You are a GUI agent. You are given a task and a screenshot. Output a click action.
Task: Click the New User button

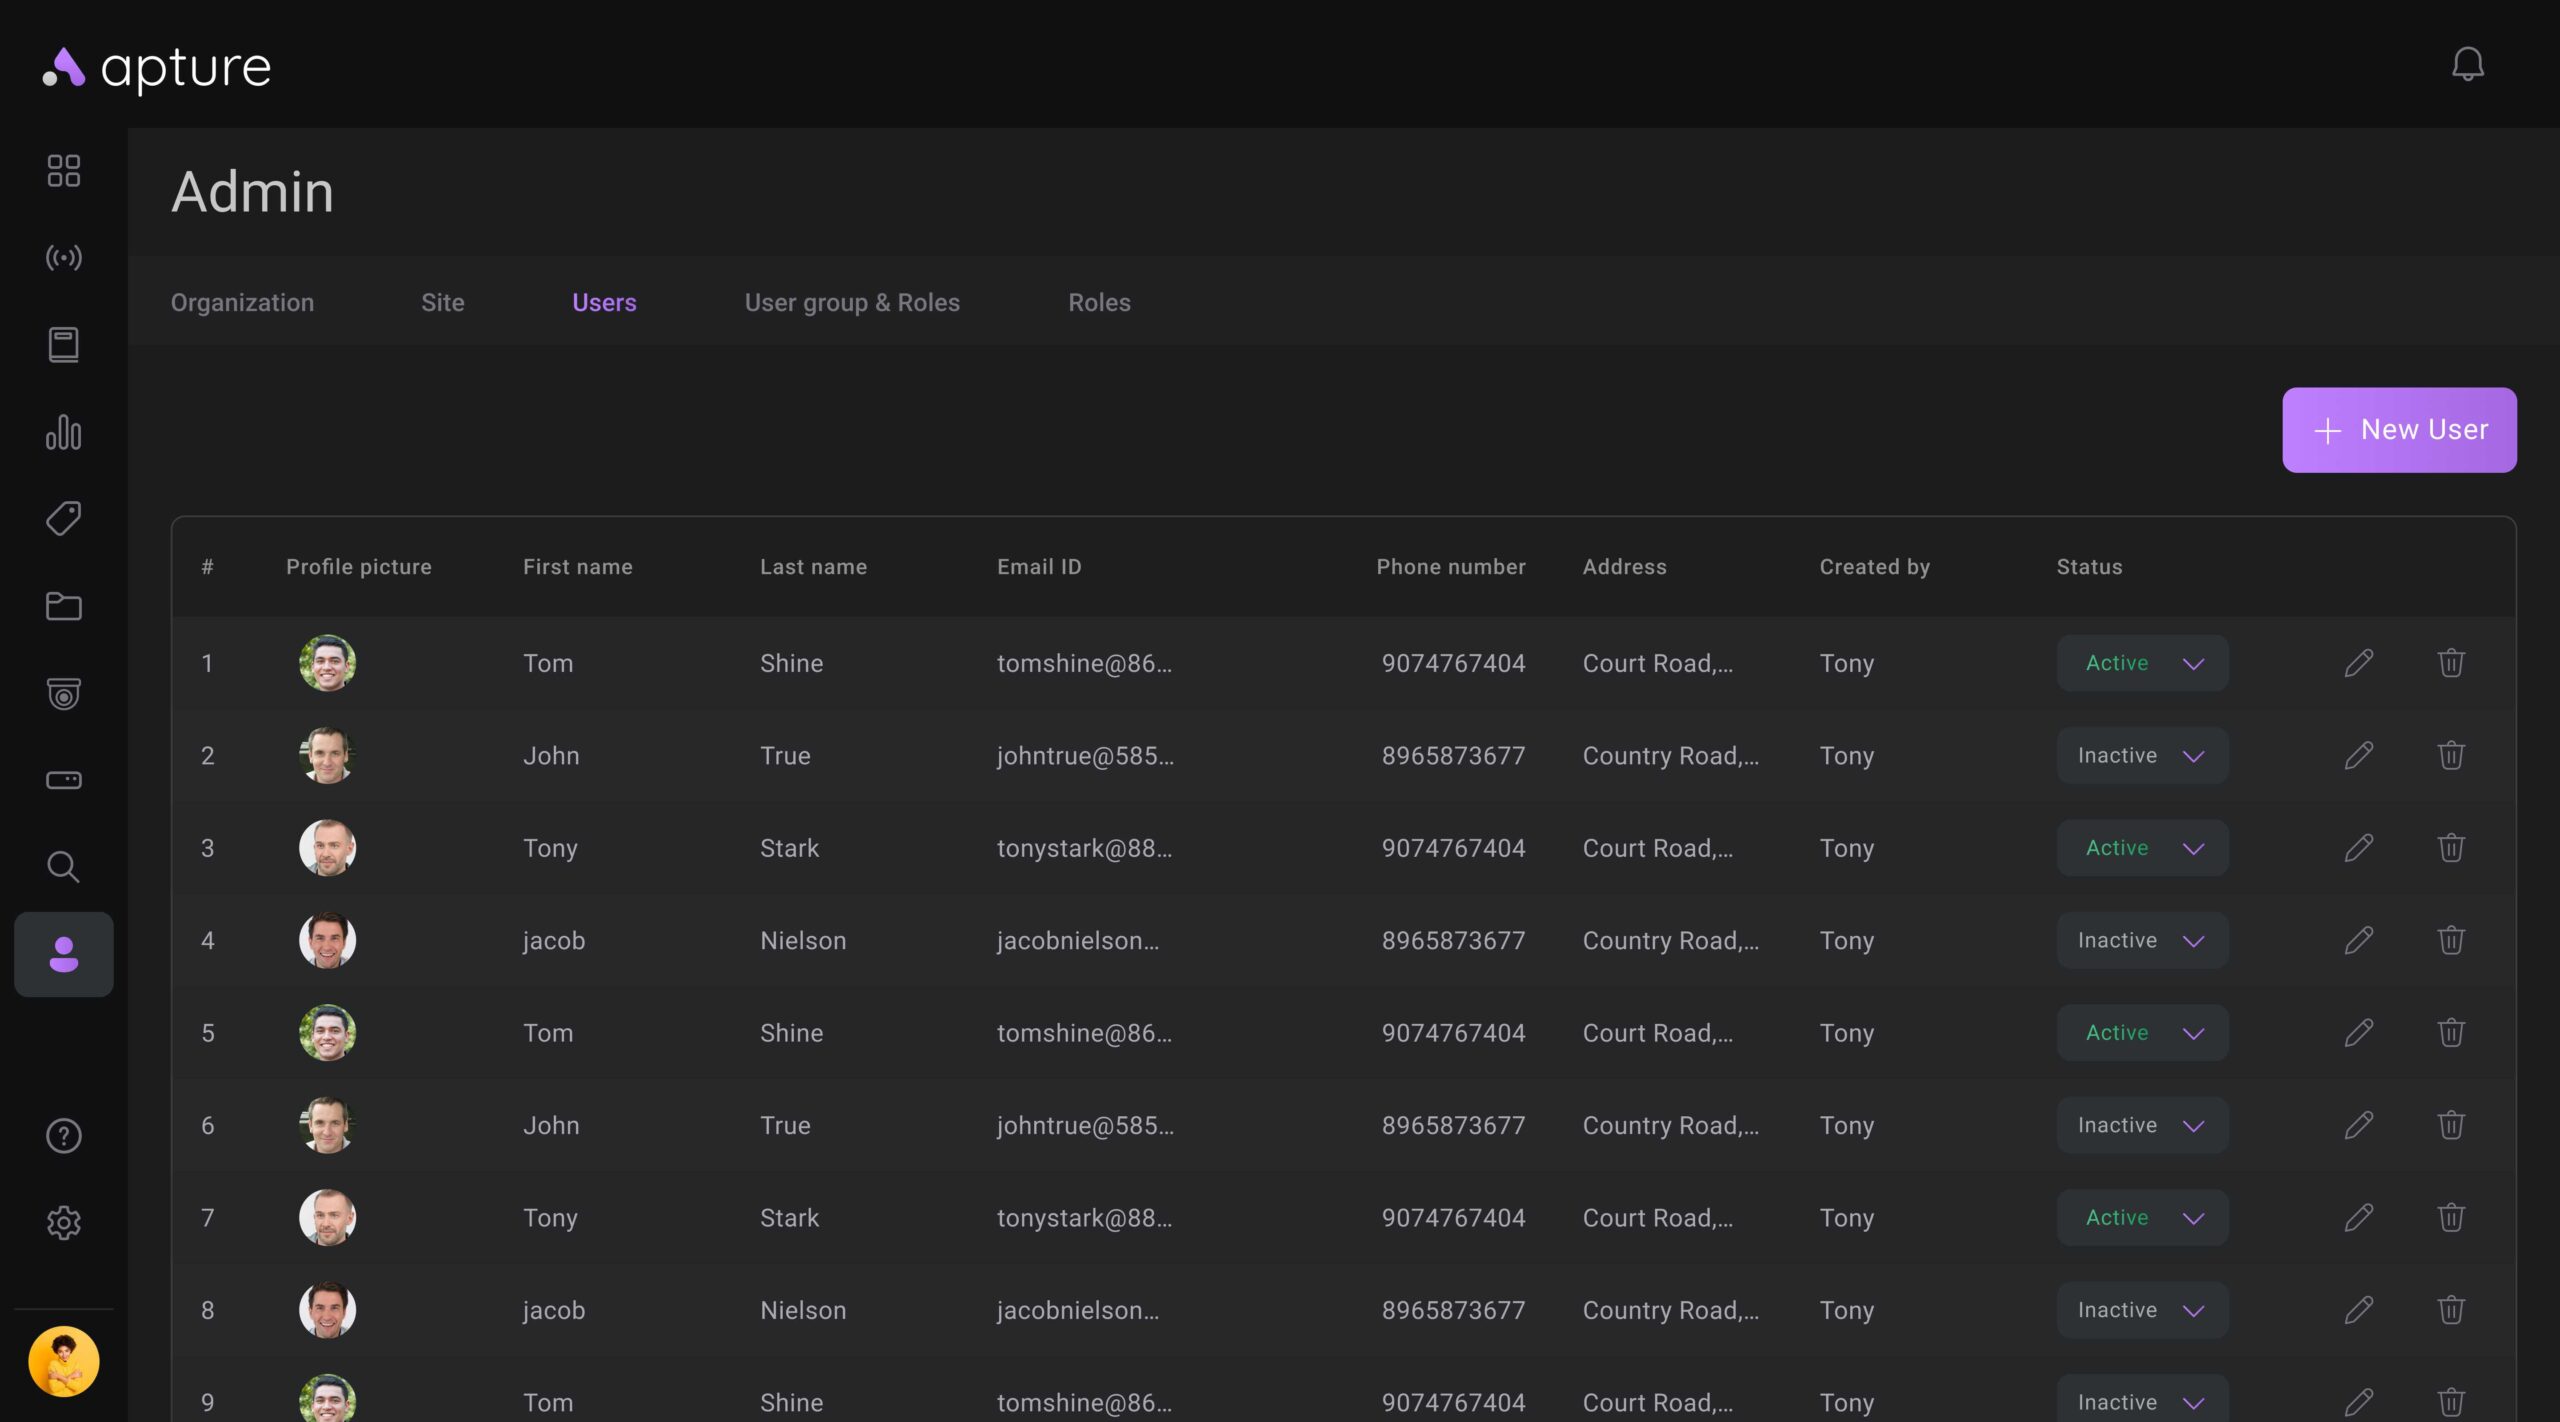click(2398, 430)
